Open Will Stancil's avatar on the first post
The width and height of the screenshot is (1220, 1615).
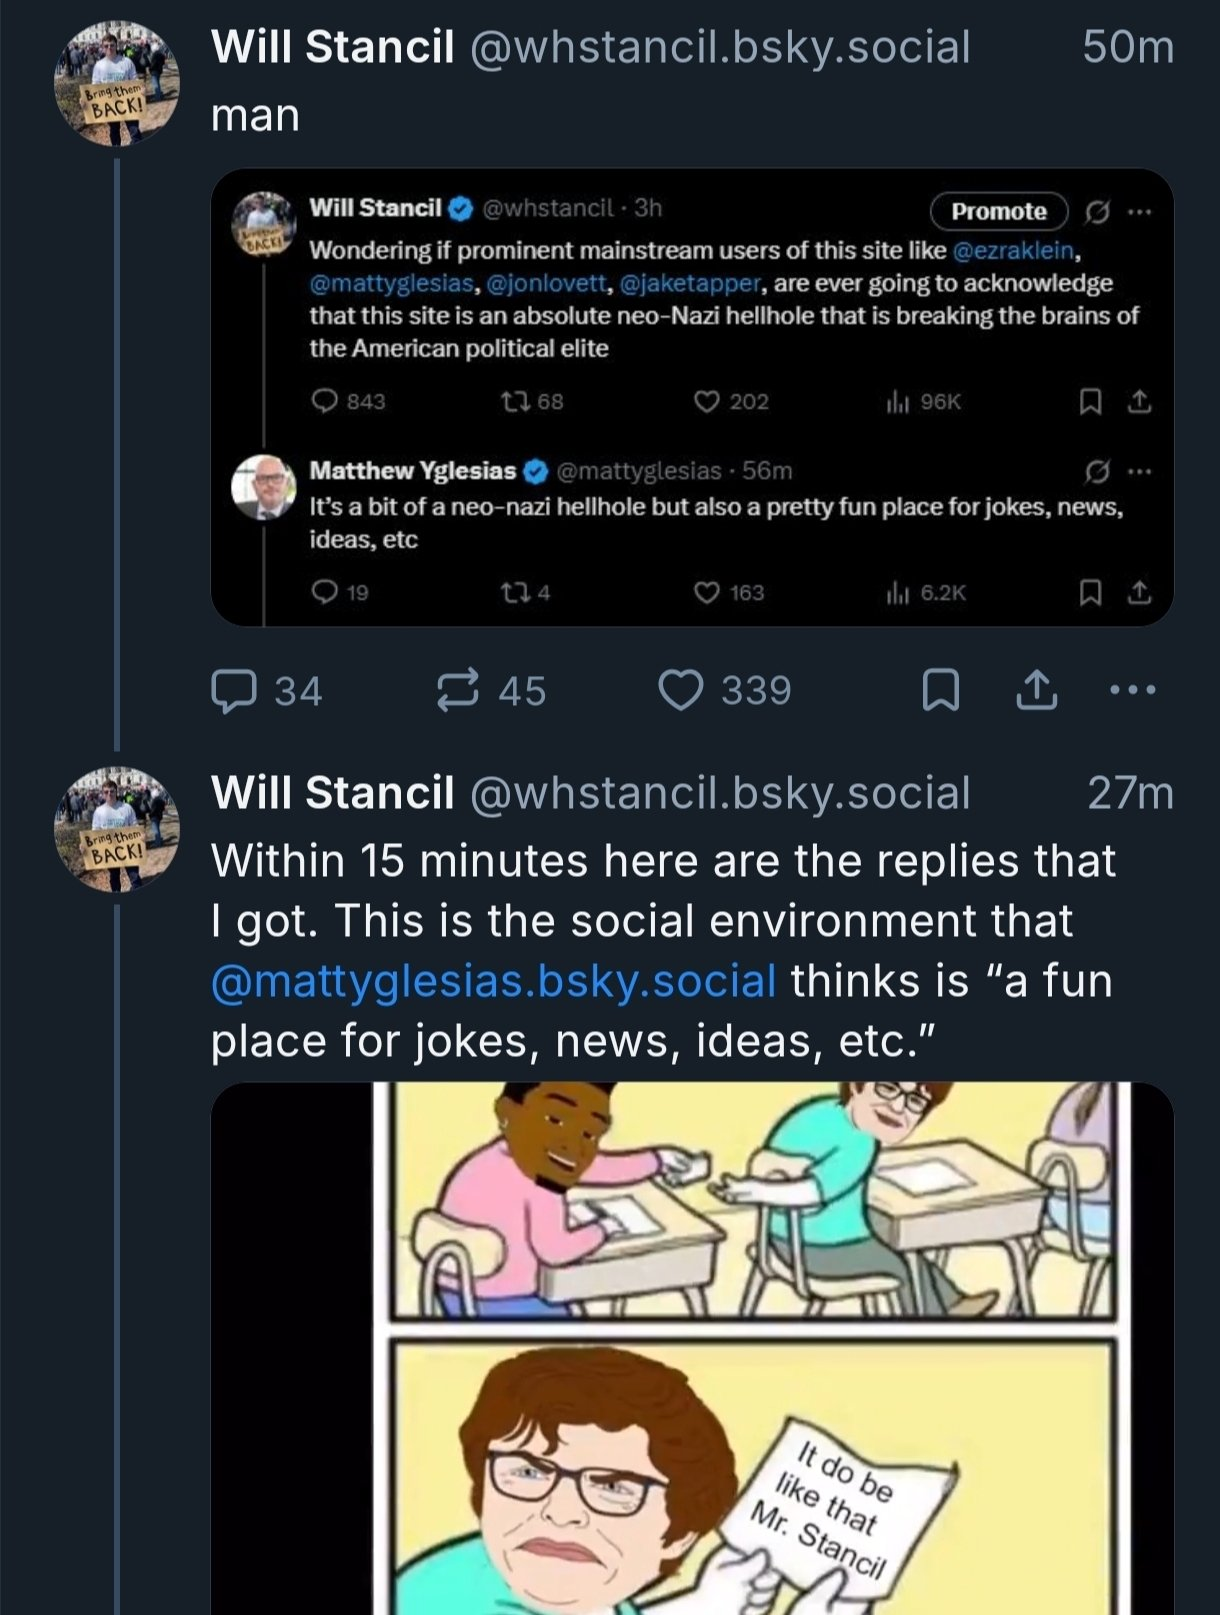pyautogui.click(x=116, y=86)
